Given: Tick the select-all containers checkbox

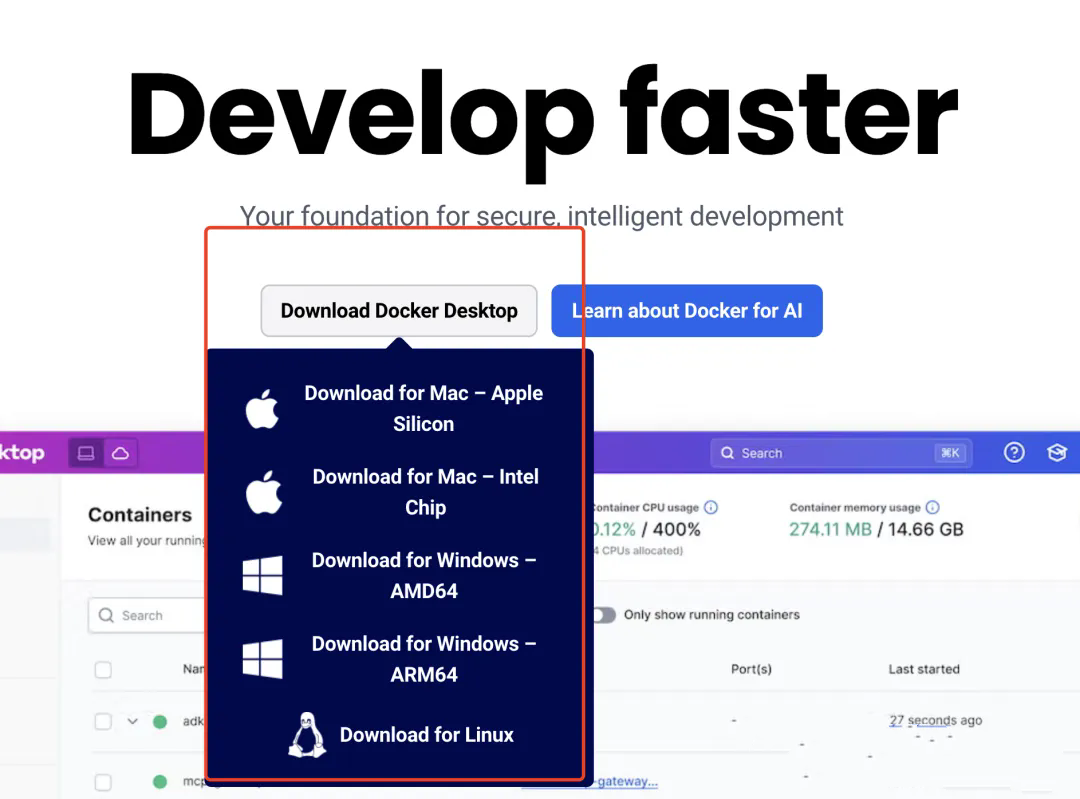Looking at the screenshot, I should [x=103, y=670].
